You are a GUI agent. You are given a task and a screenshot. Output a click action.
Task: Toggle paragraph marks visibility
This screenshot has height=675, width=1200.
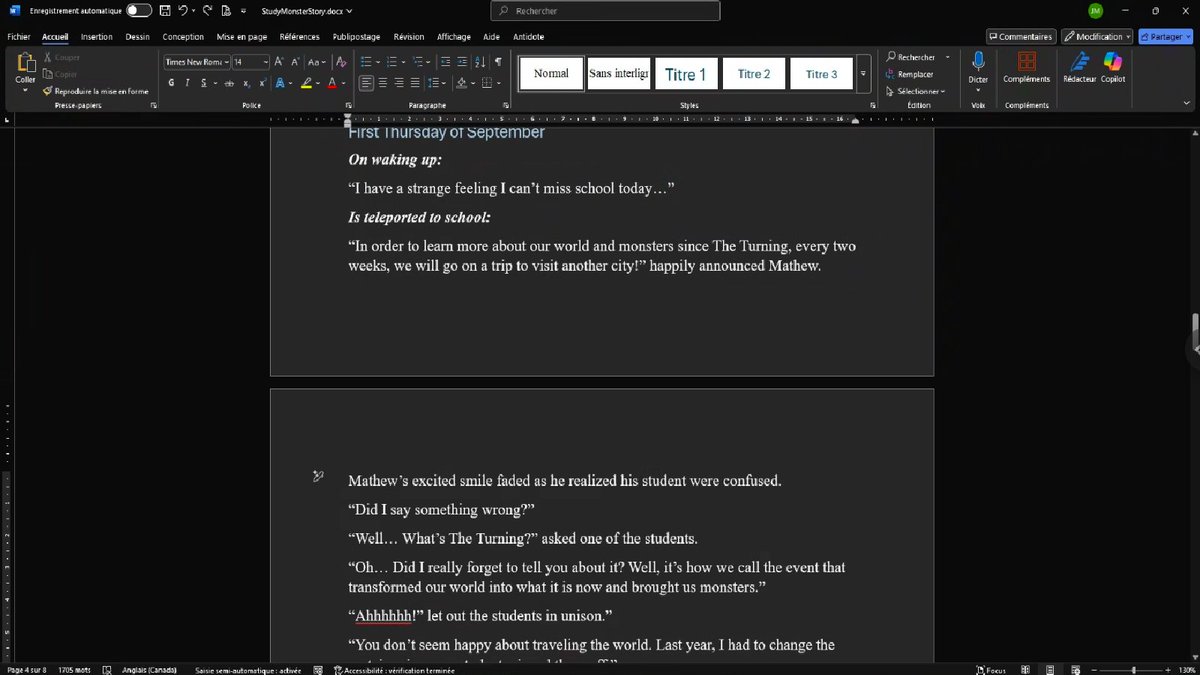pos(498,61)
